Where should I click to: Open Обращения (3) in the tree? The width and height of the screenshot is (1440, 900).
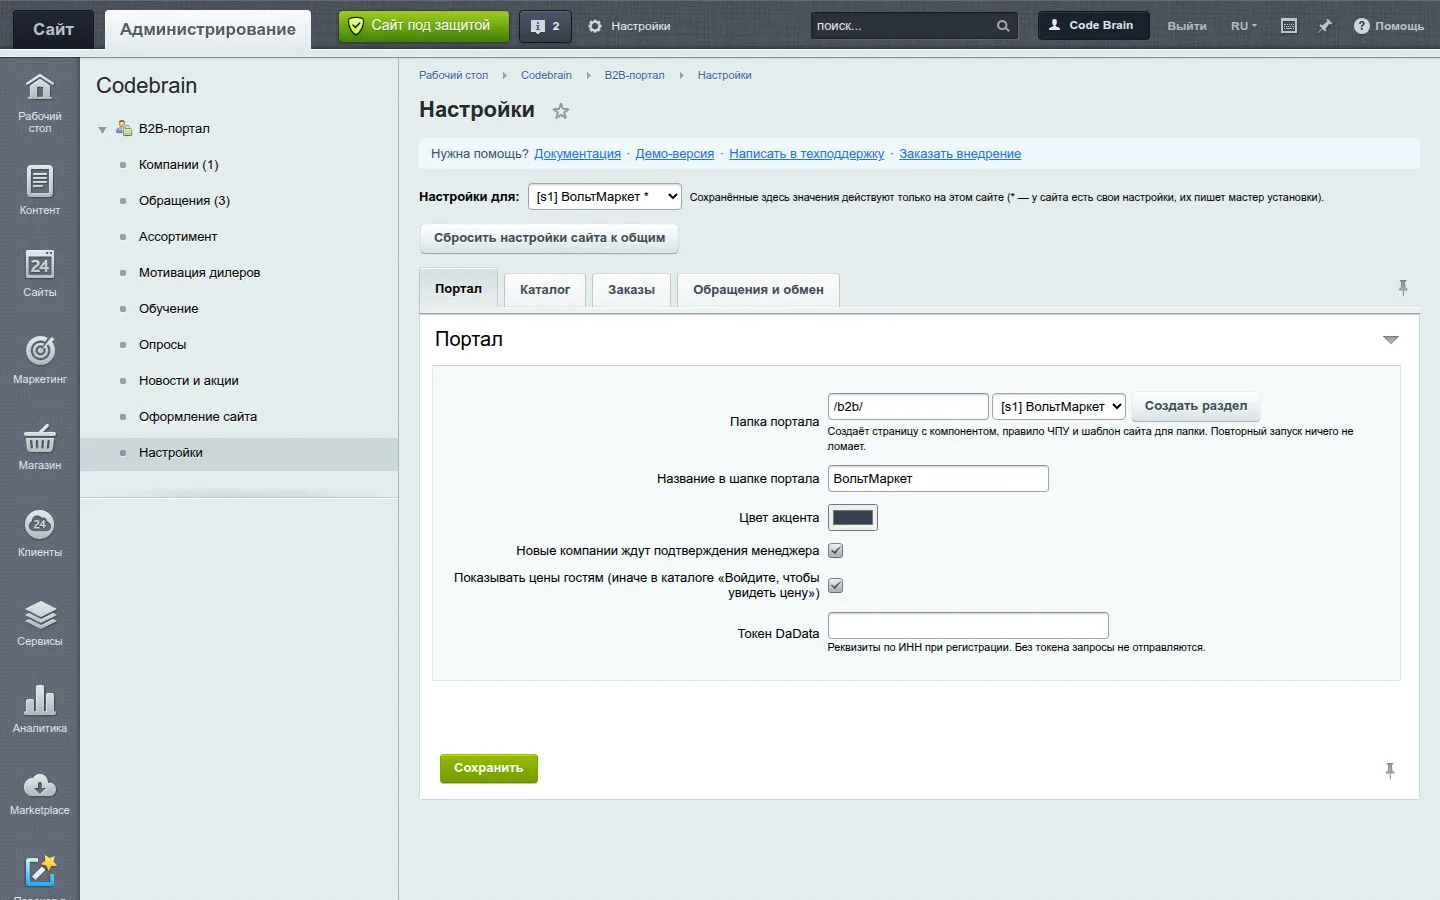[x=184, y=201]
